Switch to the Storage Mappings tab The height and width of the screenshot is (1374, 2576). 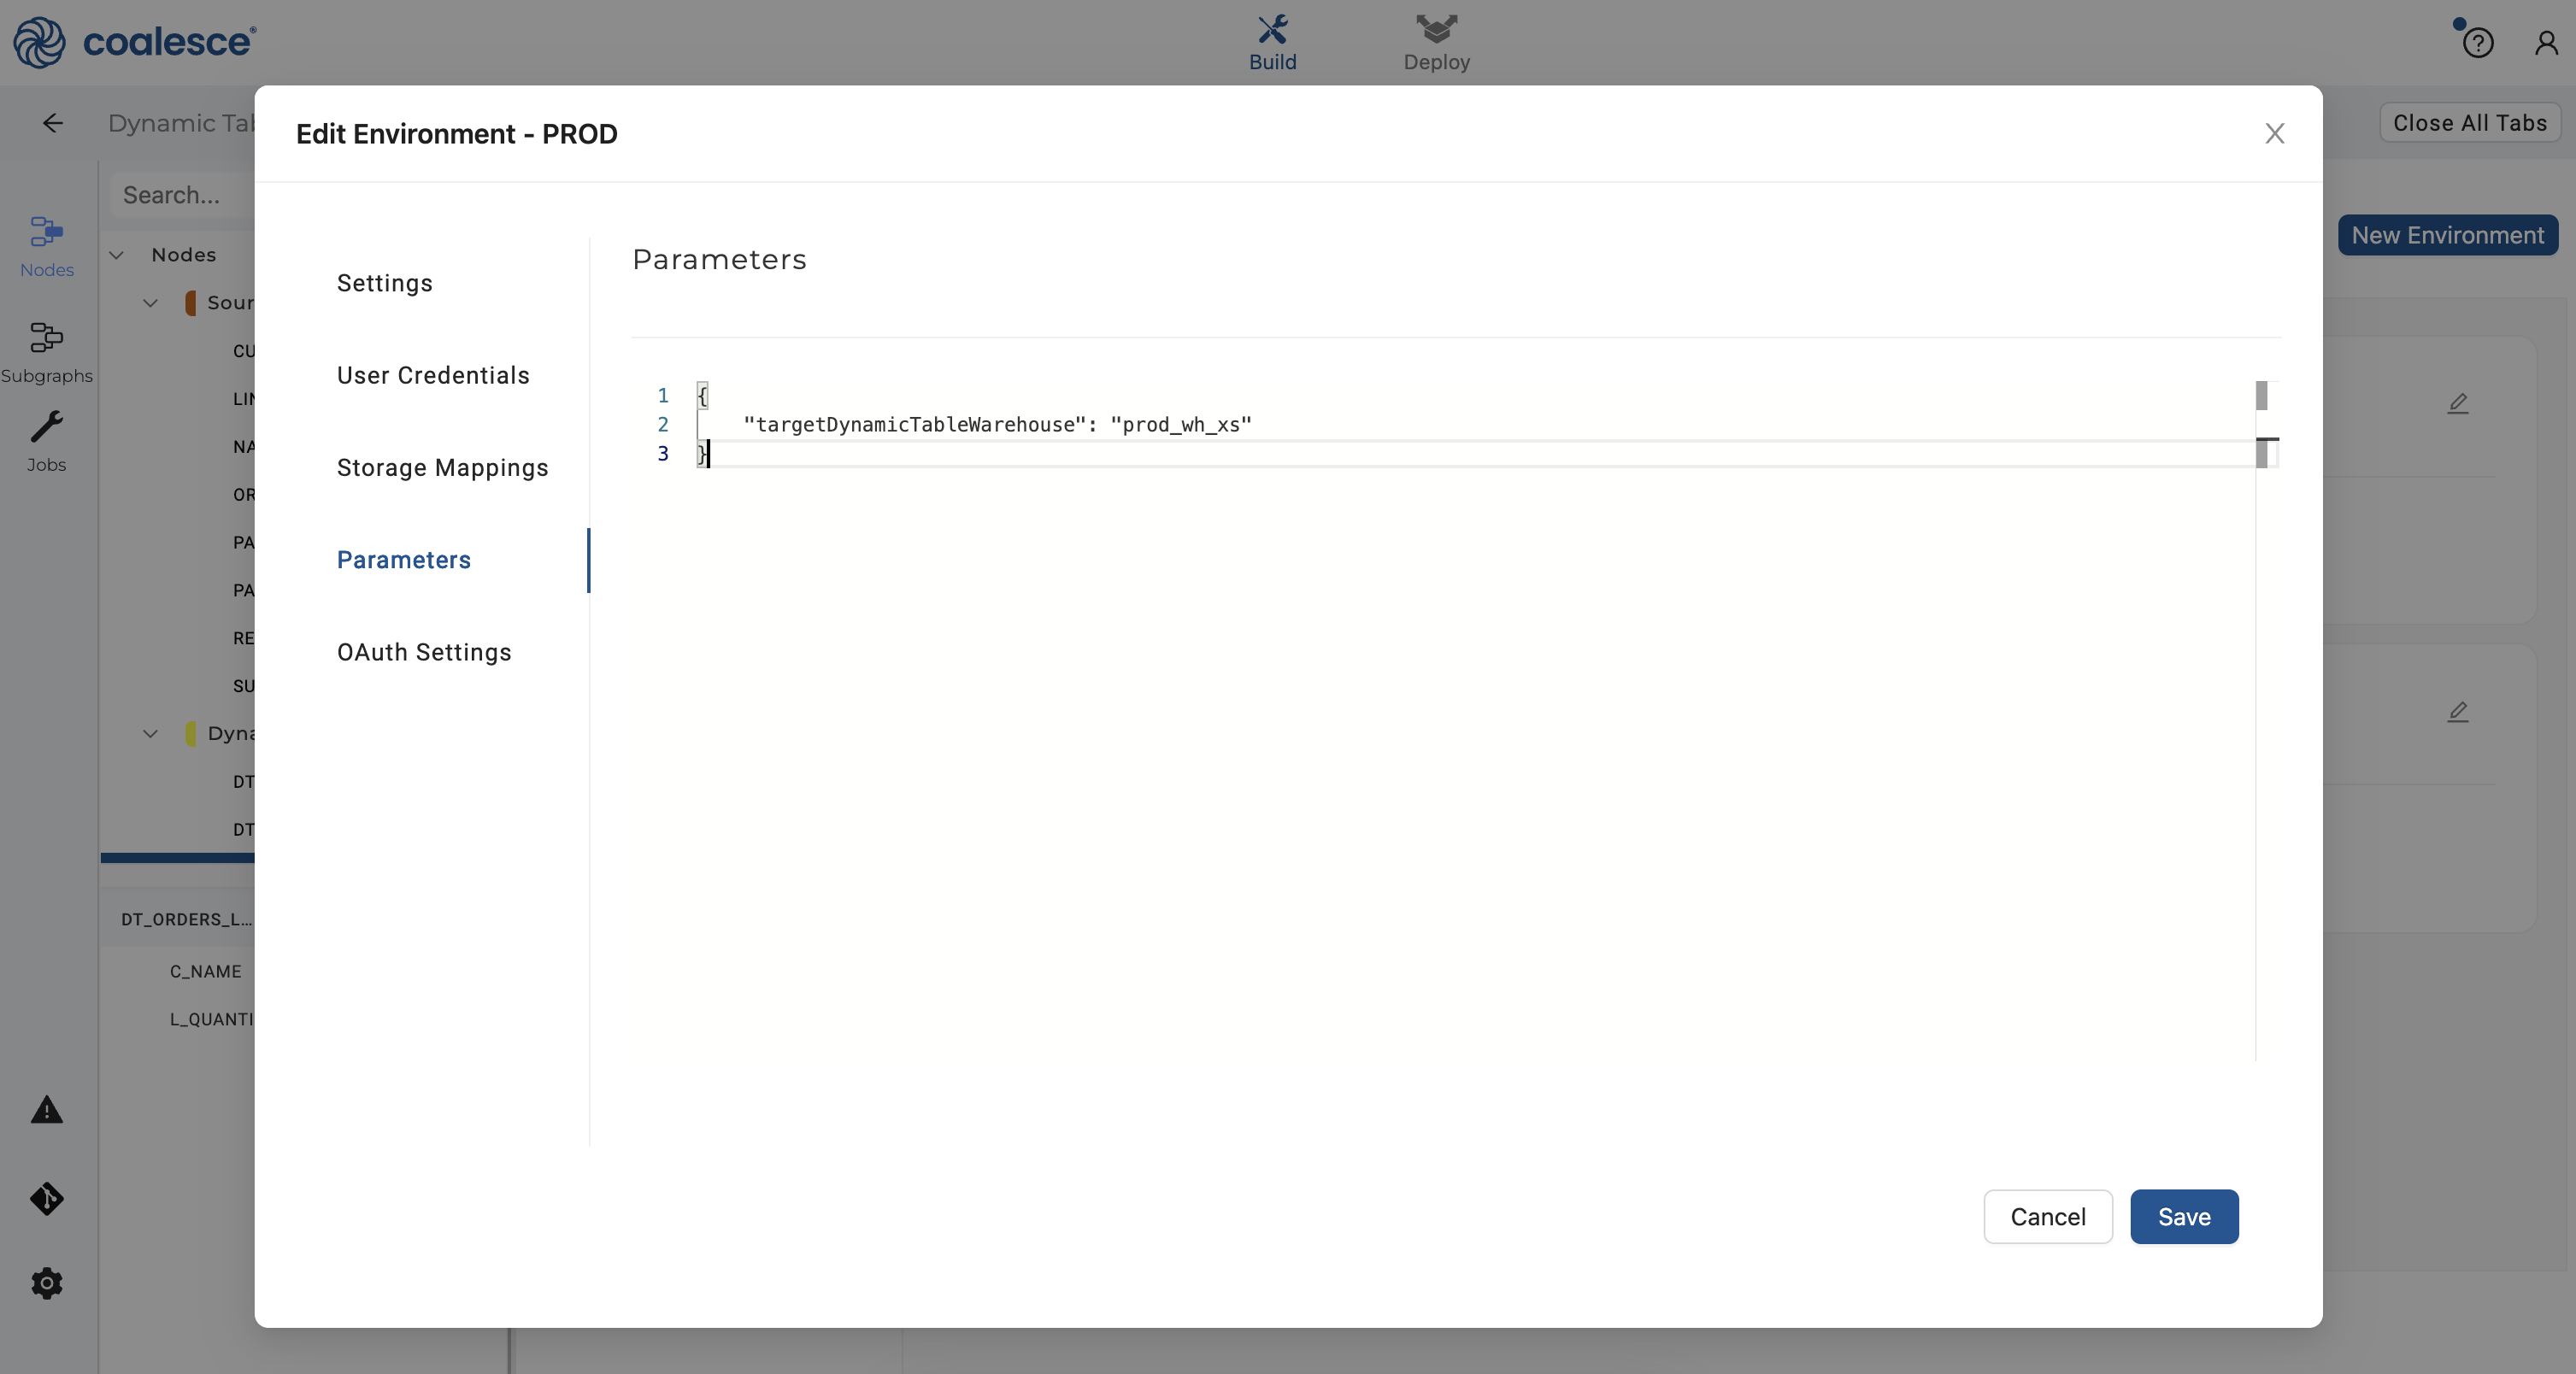click(442, 467)
